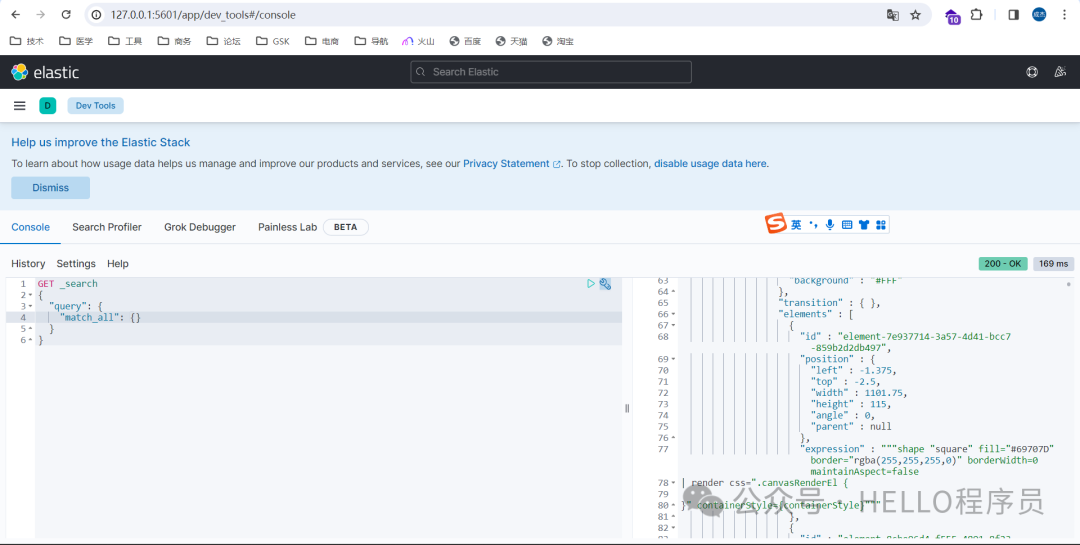Open the console Help menu
Viewport: 1080px width, 545px height.
pos(118,263)
